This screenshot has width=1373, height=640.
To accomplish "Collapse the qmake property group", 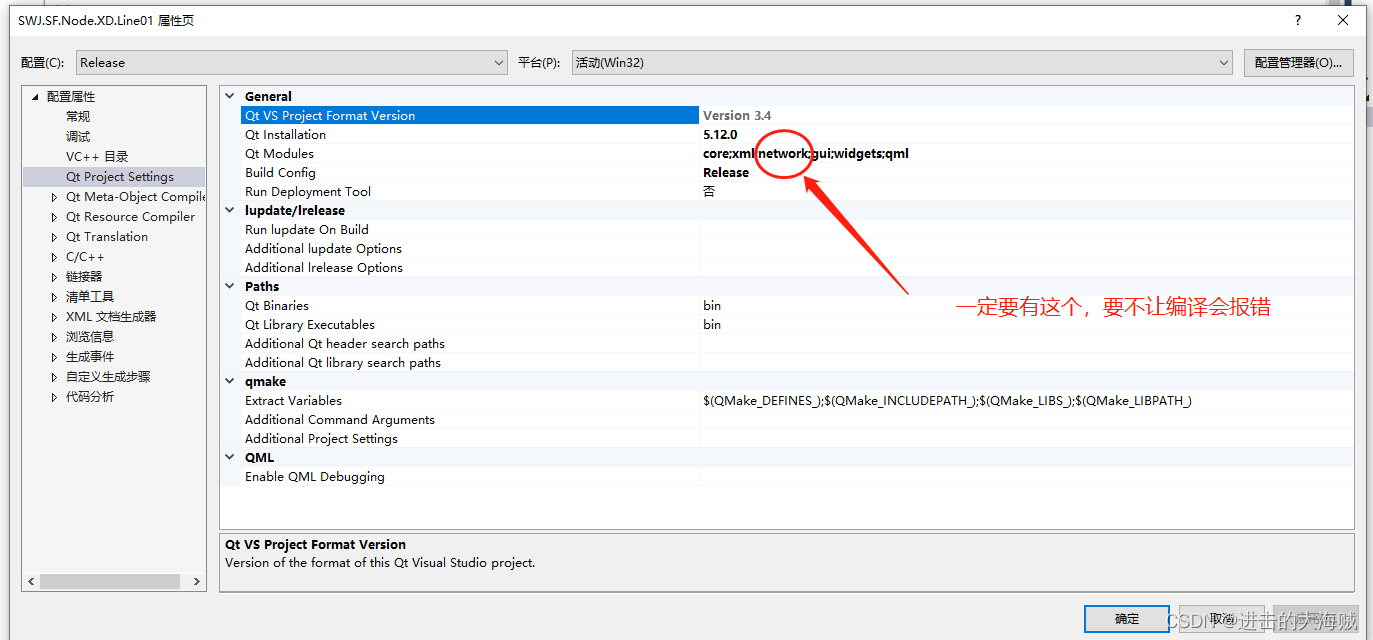I will 231,382.
